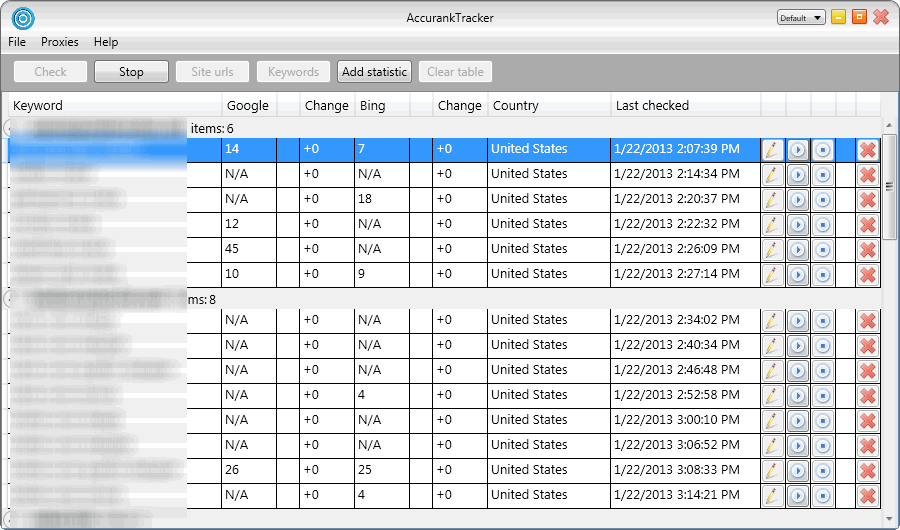The width and height of the screenshot is (900, 530).
Task: Sort by Google column header
Action: 250,106
